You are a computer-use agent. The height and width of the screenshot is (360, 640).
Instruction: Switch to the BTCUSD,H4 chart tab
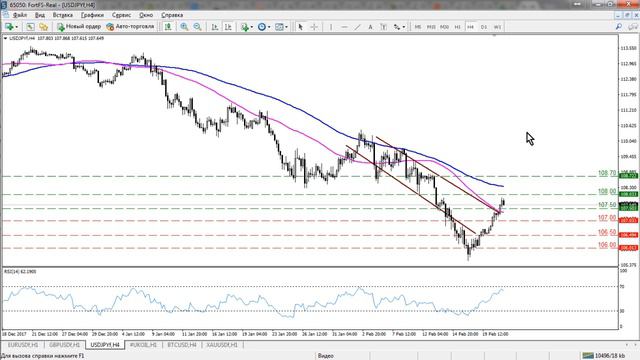point(182,345)
